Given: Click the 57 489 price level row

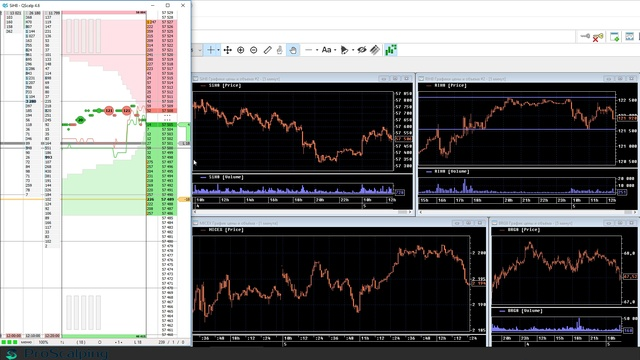Looking at the screenshot, I should [167, 199].
